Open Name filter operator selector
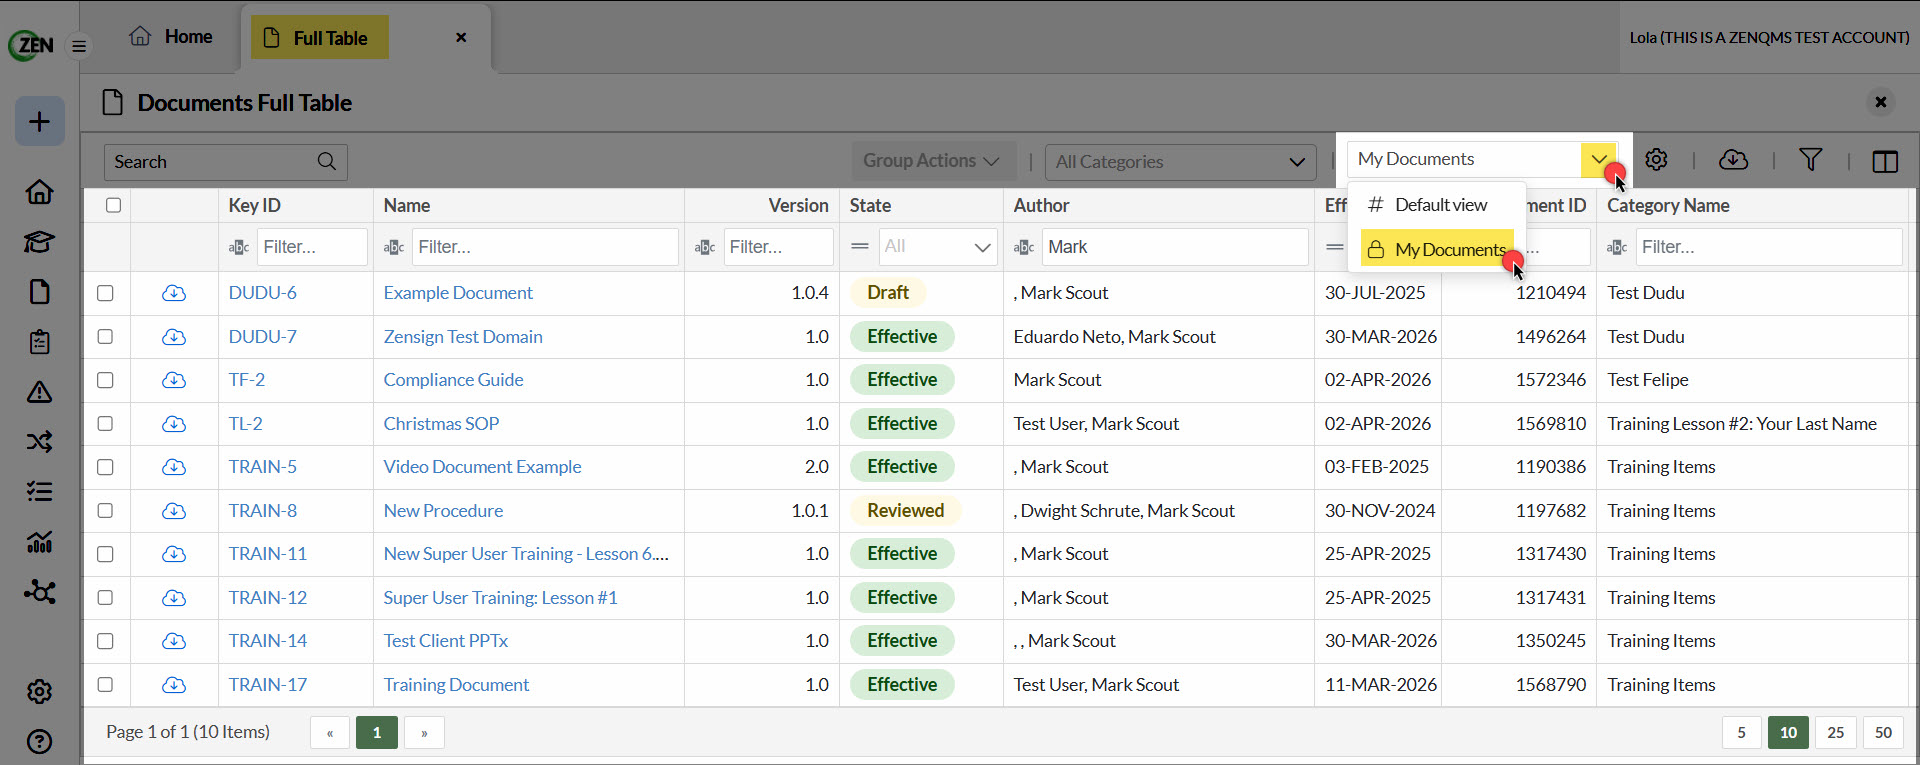 pyautogui.click(x=394, y=247)
